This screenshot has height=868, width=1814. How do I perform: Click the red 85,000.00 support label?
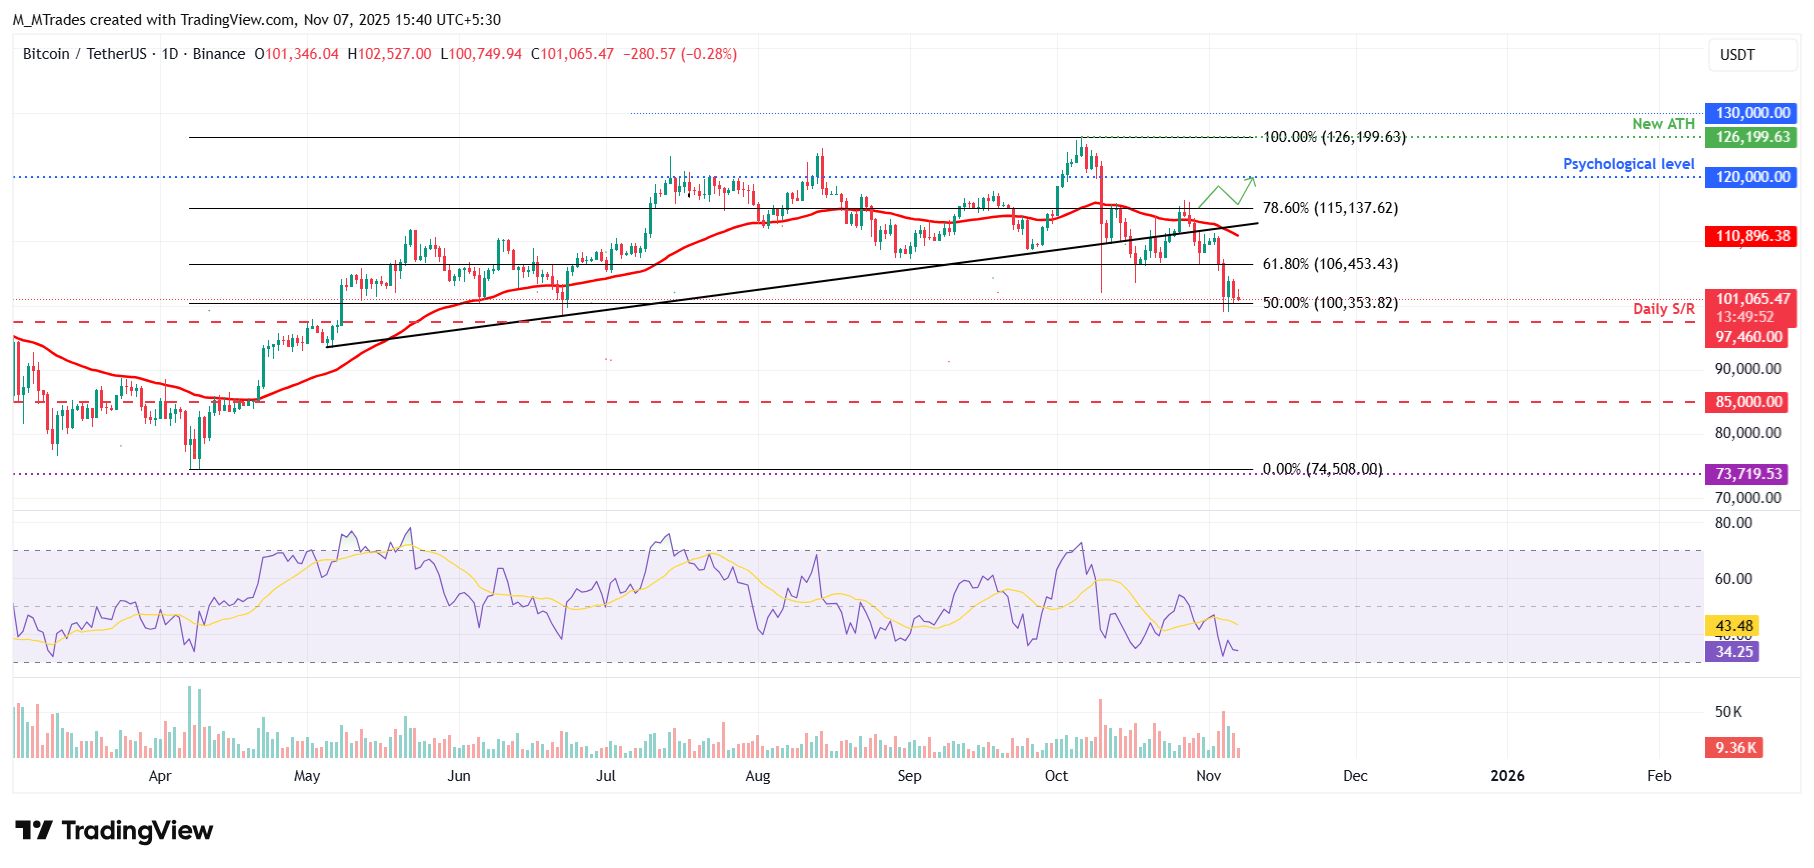tap(1748, 402)
